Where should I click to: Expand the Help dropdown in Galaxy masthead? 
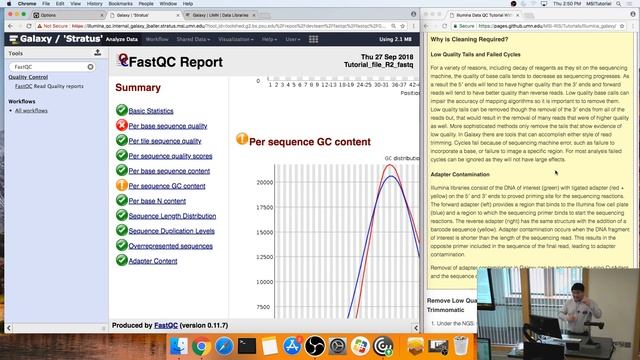click(269, 40)
